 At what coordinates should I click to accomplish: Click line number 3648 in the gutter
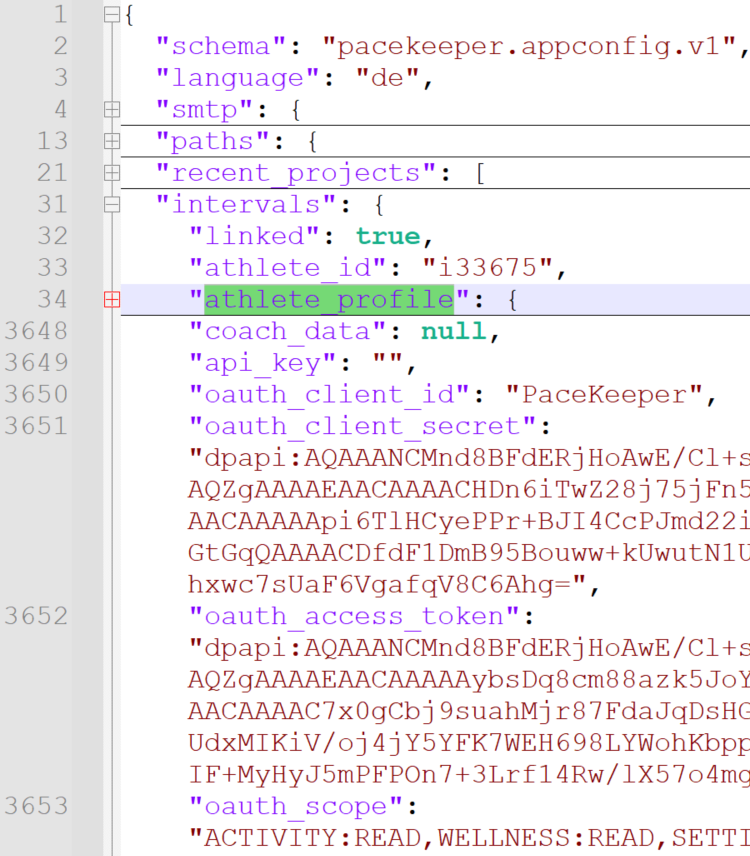click(36, 331)
